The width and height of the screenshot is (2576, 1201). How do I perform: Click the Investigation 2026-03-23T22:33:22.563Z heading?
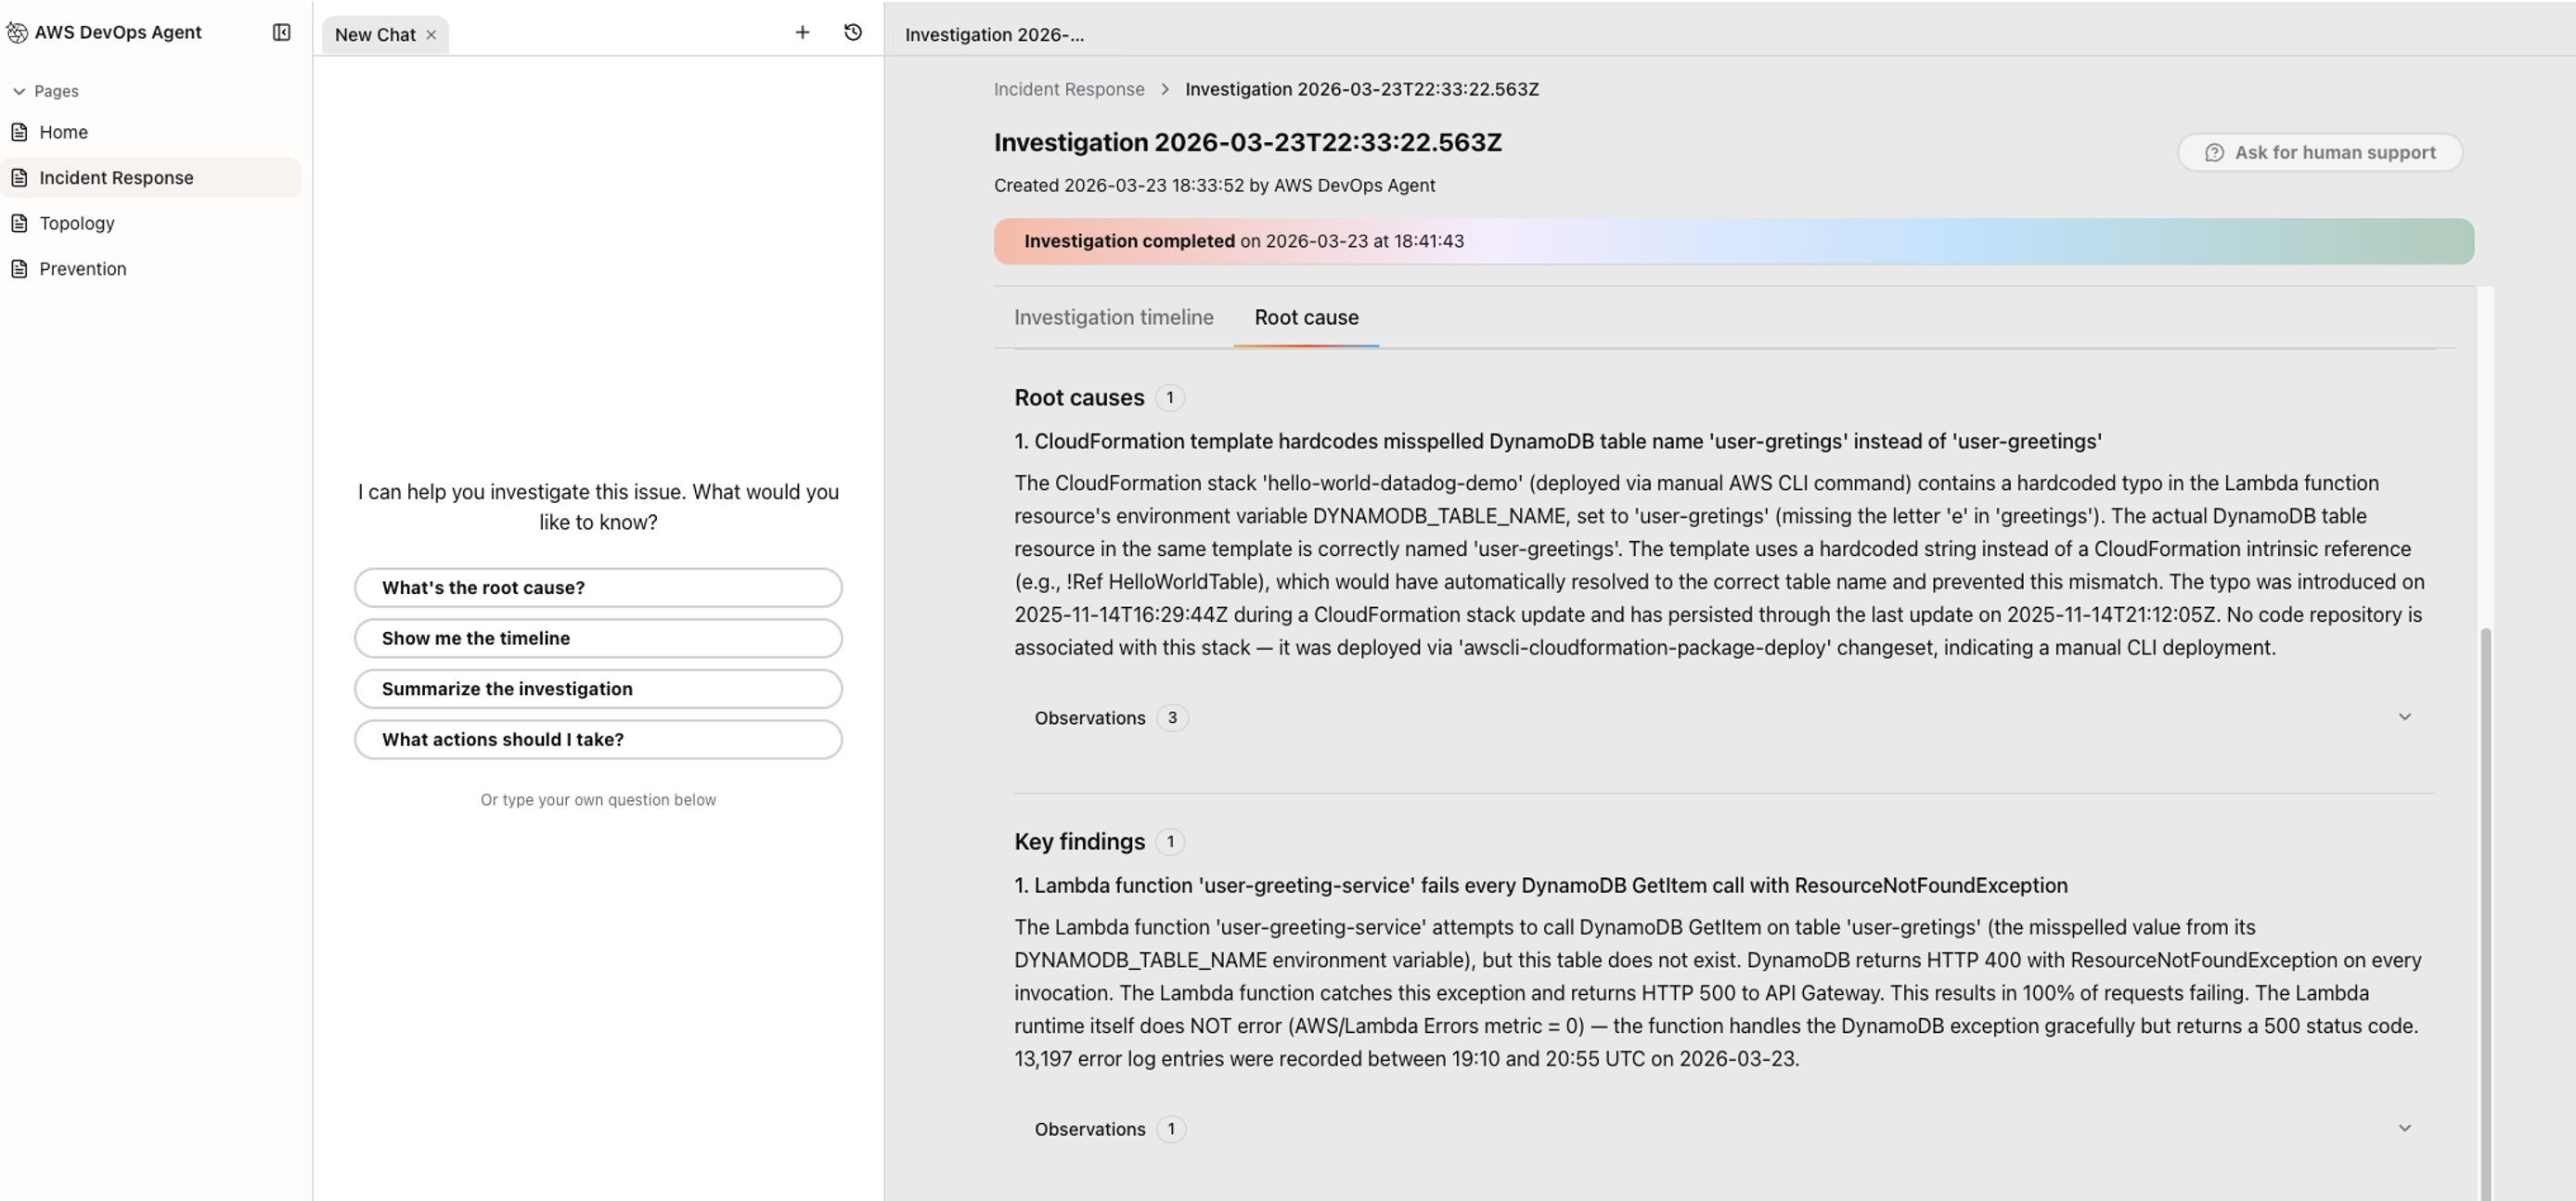click(1248, 142)
